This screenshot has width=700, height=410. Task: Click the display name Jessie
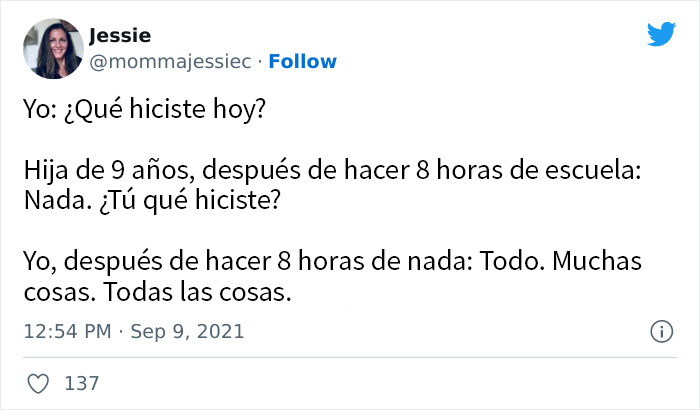tap(120, 37)
